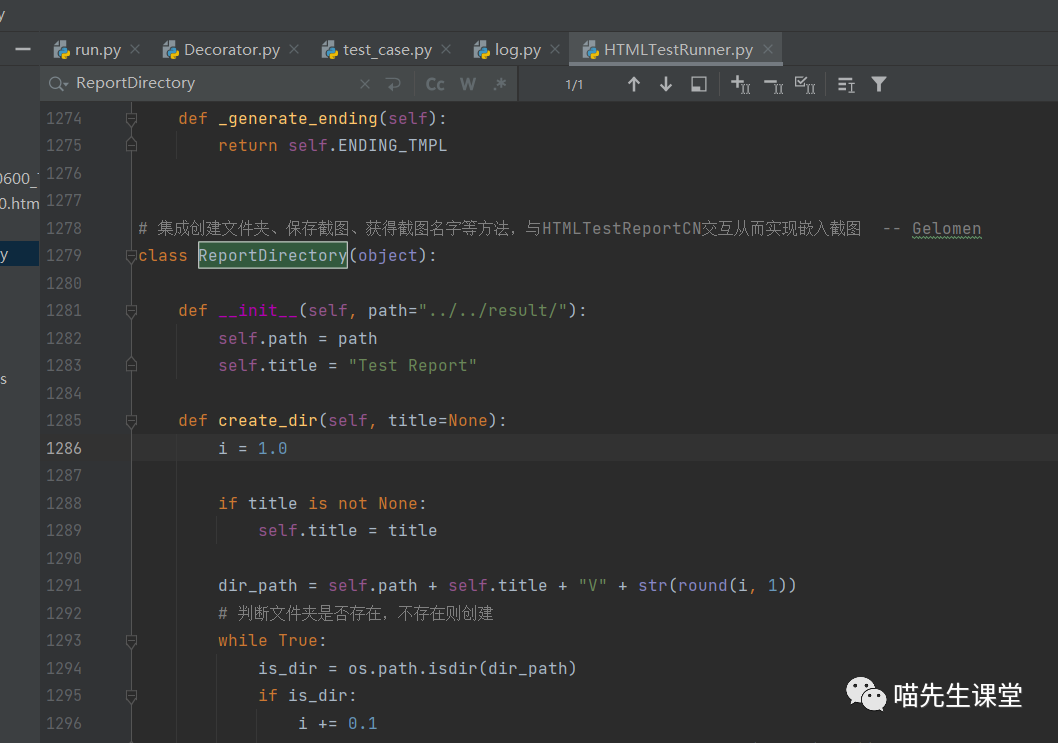
Task: Collapse create_dir method fold at line 1285
Action: pyautogui.click(x=132, y=421)
